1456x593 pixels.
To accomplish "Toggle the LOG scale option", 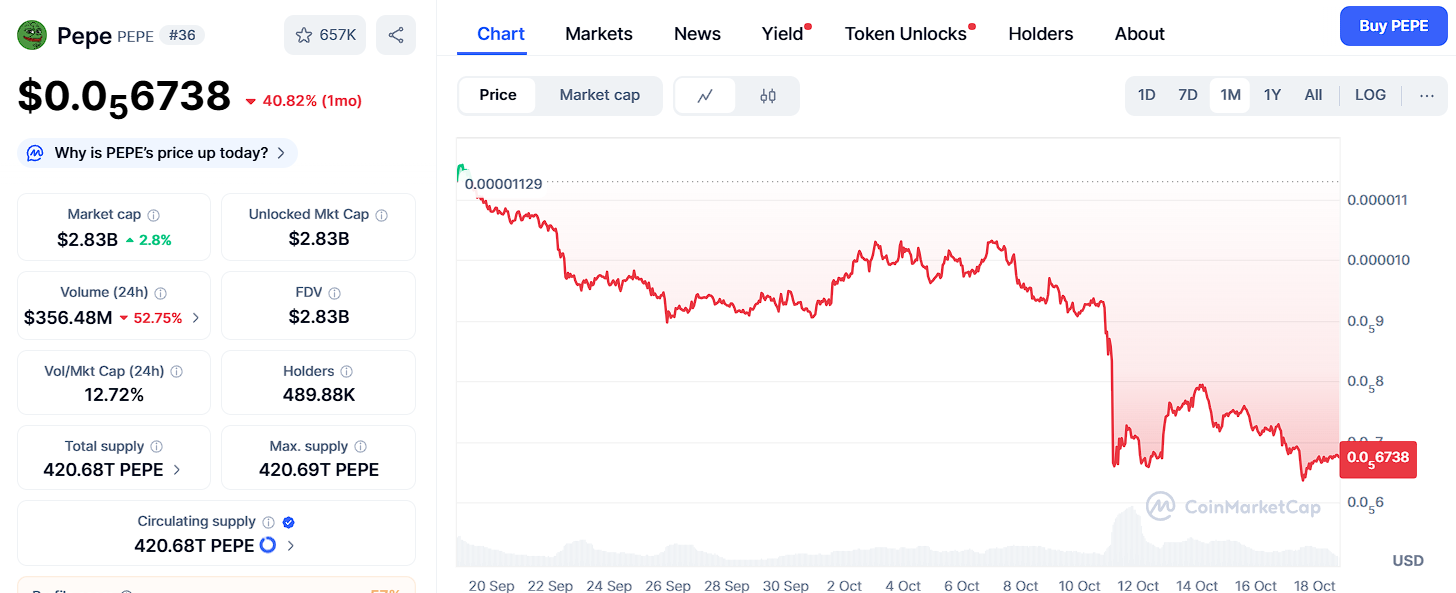I will (x=1370, y=95).
